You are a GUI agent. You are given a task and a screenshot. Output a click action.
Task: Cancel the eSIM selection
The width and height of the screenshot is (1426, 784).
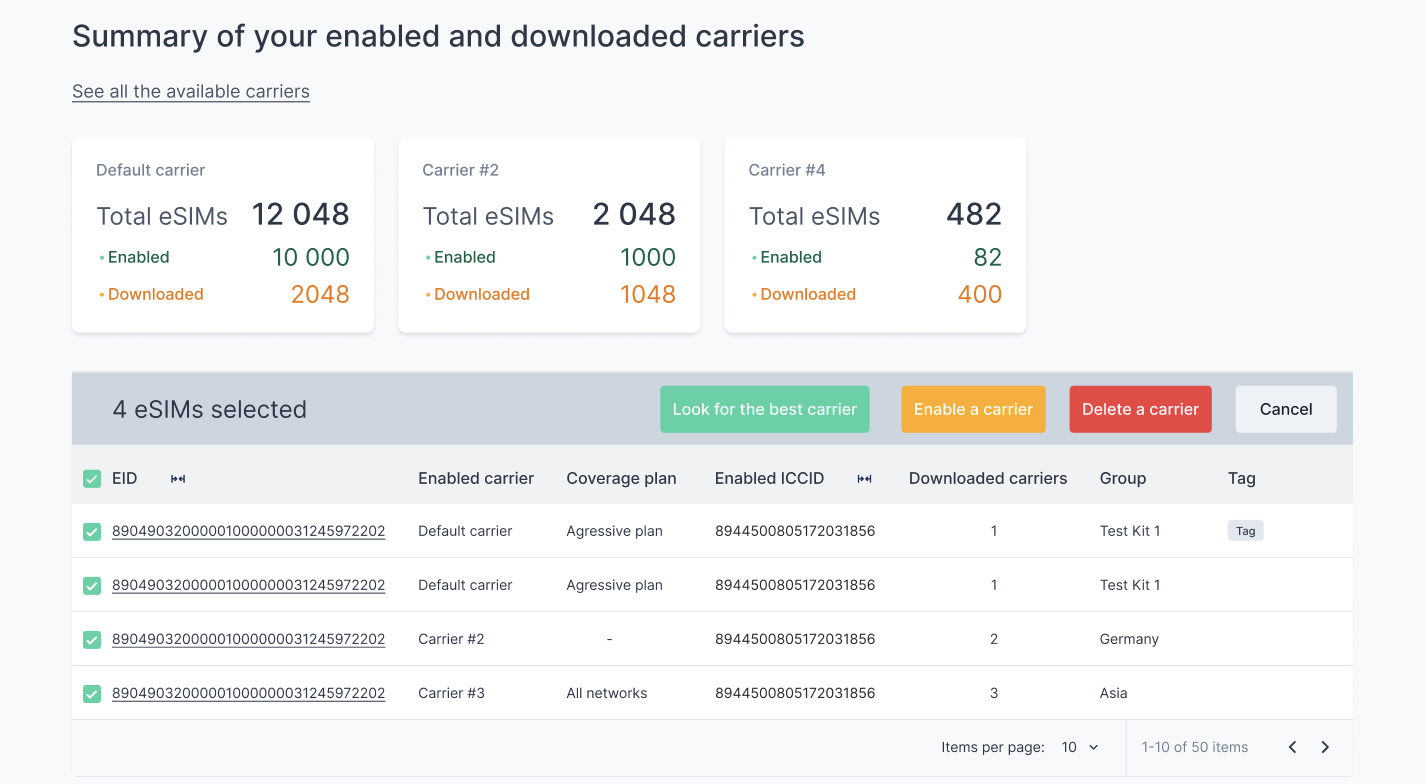[x=1285, y=409]
